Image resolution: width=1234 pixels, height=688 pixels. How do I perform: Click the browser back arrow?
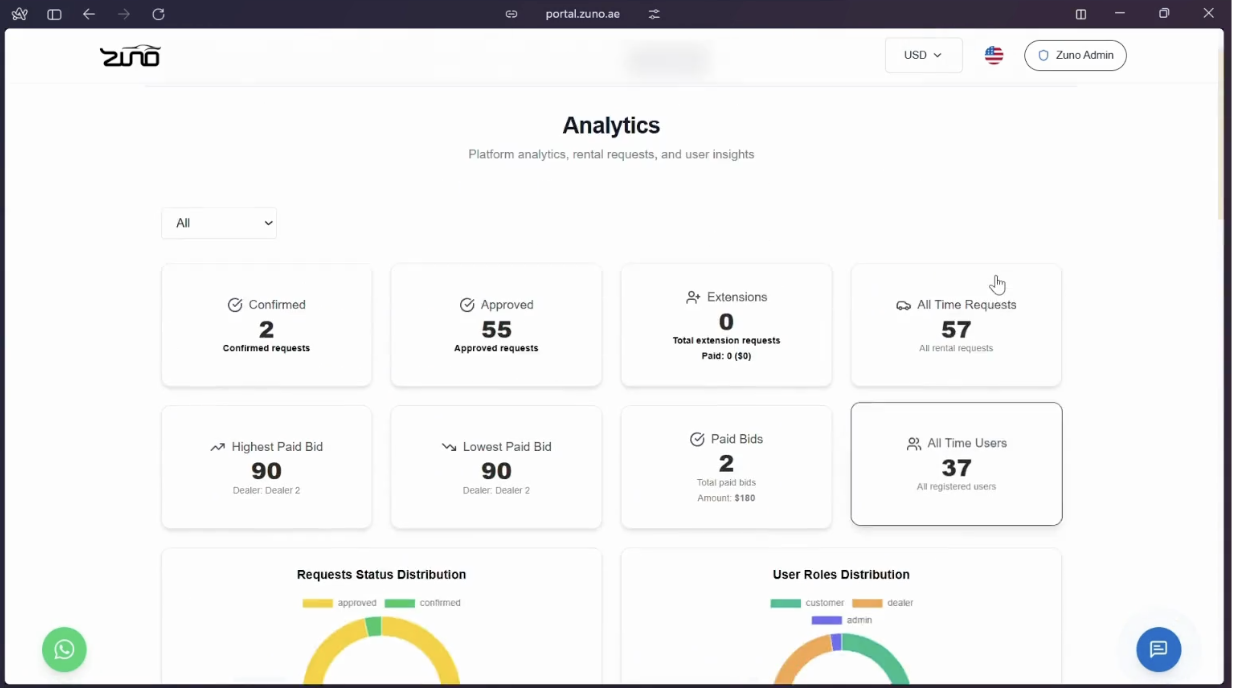pos(89,14)
